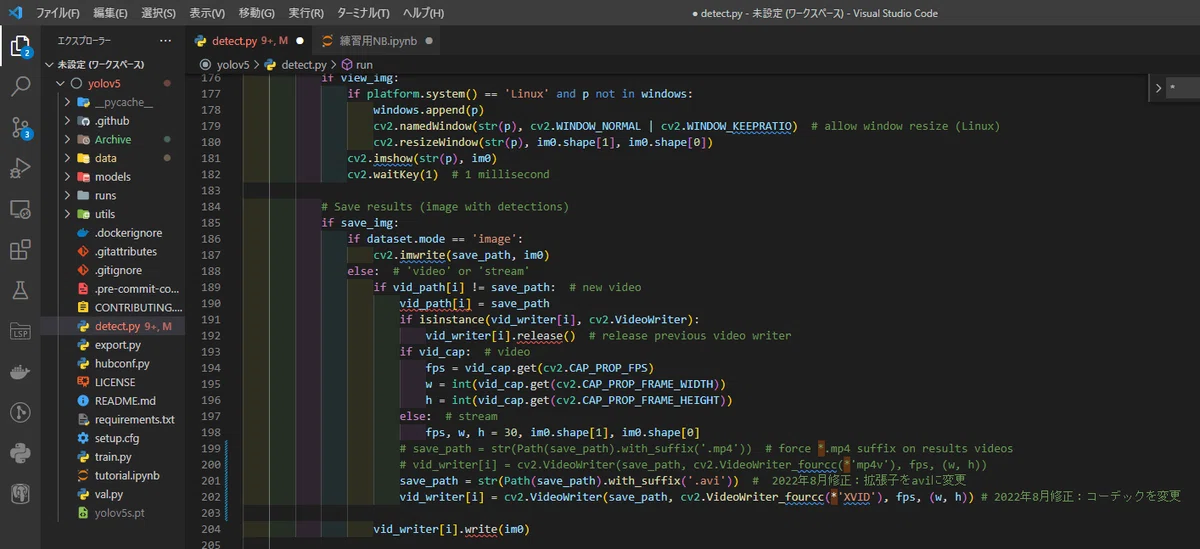
Task: Click unsaved dot on 練習用NB.ipynb tab
Action: 429,41
